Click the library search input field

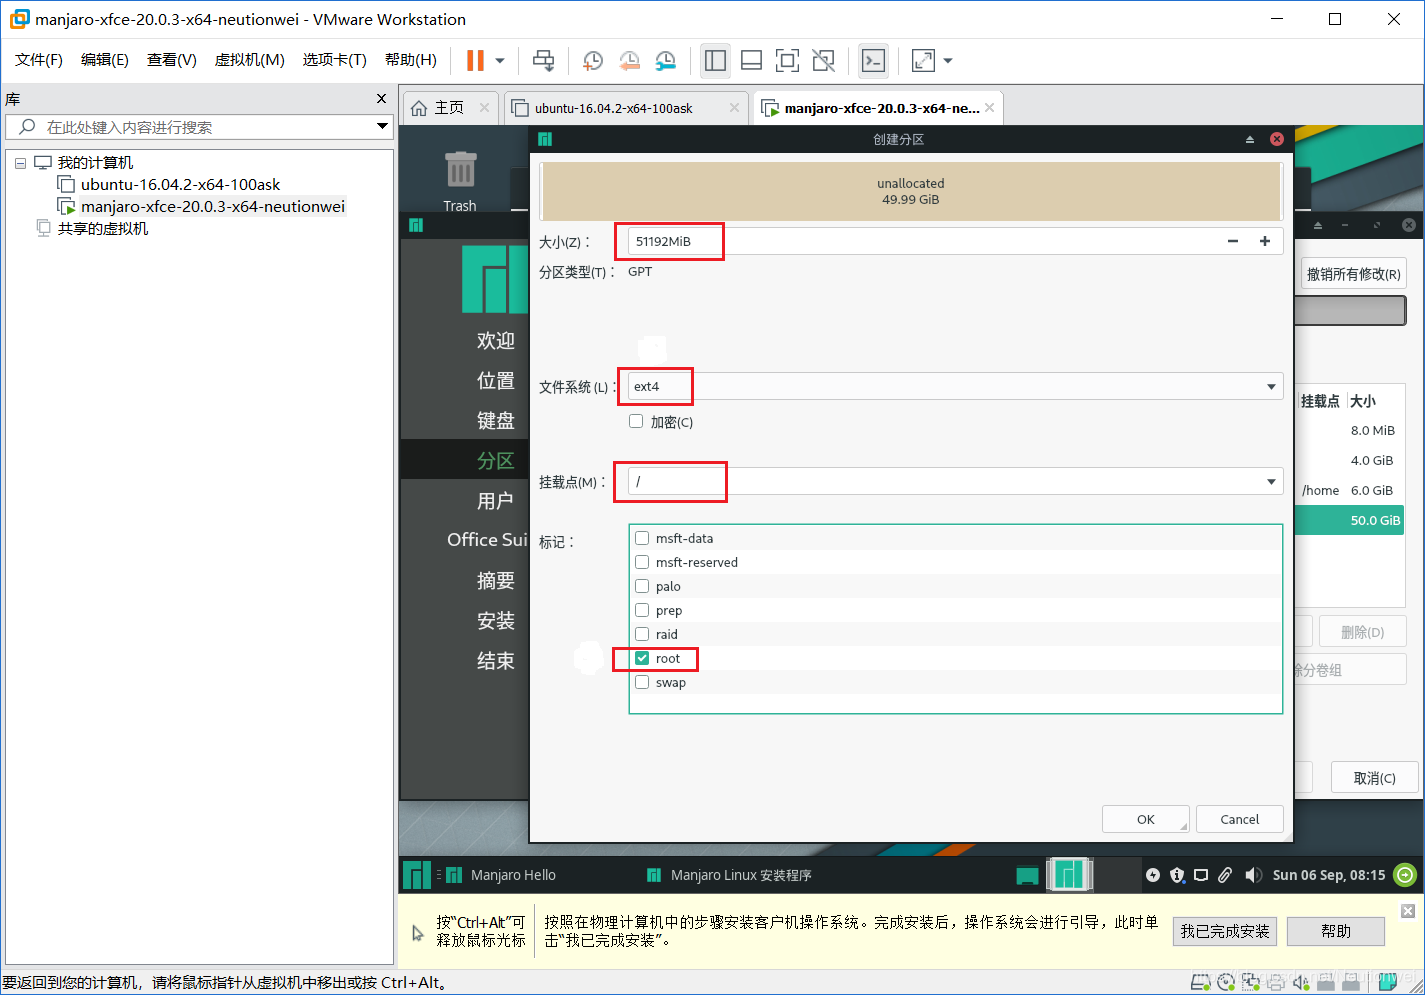[x=198, y=127]
